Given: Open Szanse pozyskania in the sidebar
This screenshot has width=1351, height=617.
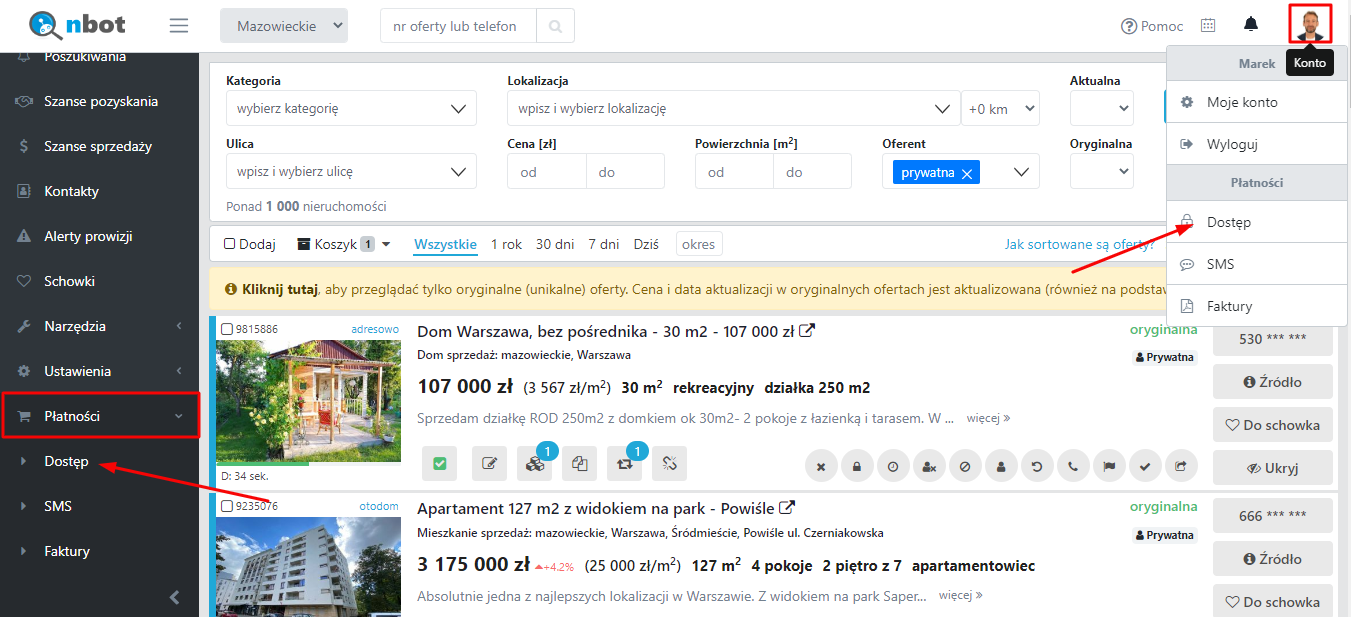Looking at the screenshot, I should point(100,101).
